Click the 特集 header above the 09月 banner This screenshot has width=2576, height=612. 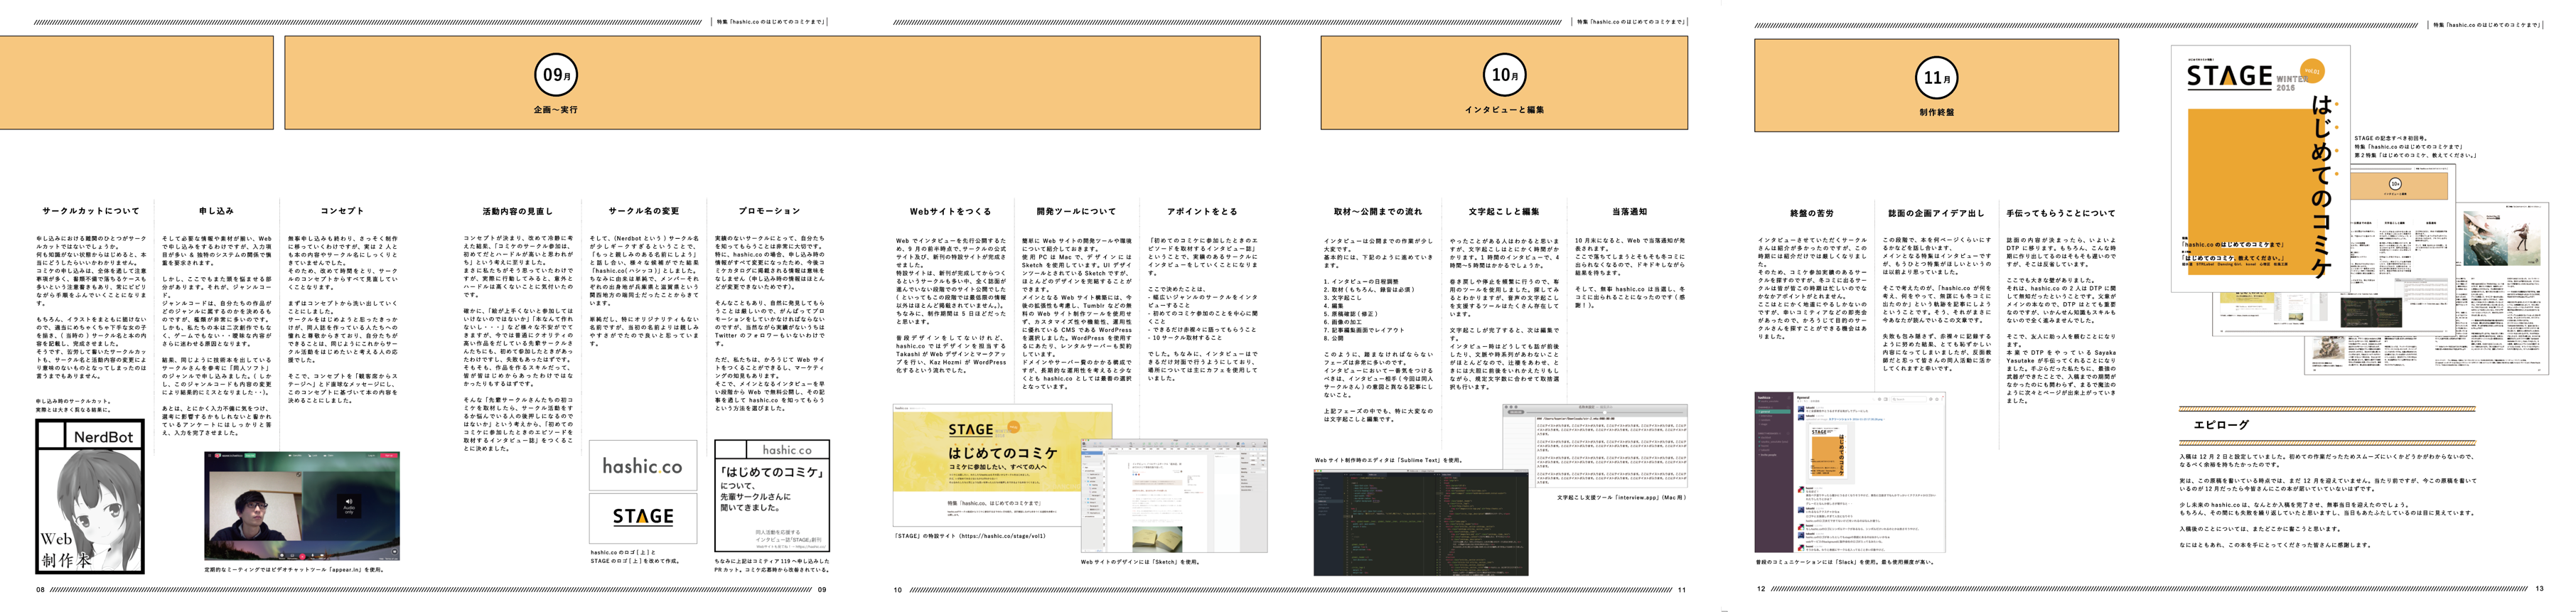[769, 21]
